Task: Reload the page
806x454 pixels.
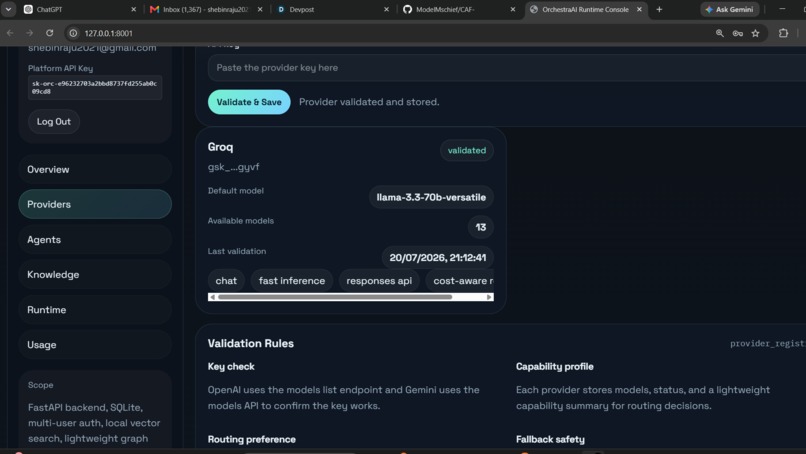Action: (x=49, y=33)
